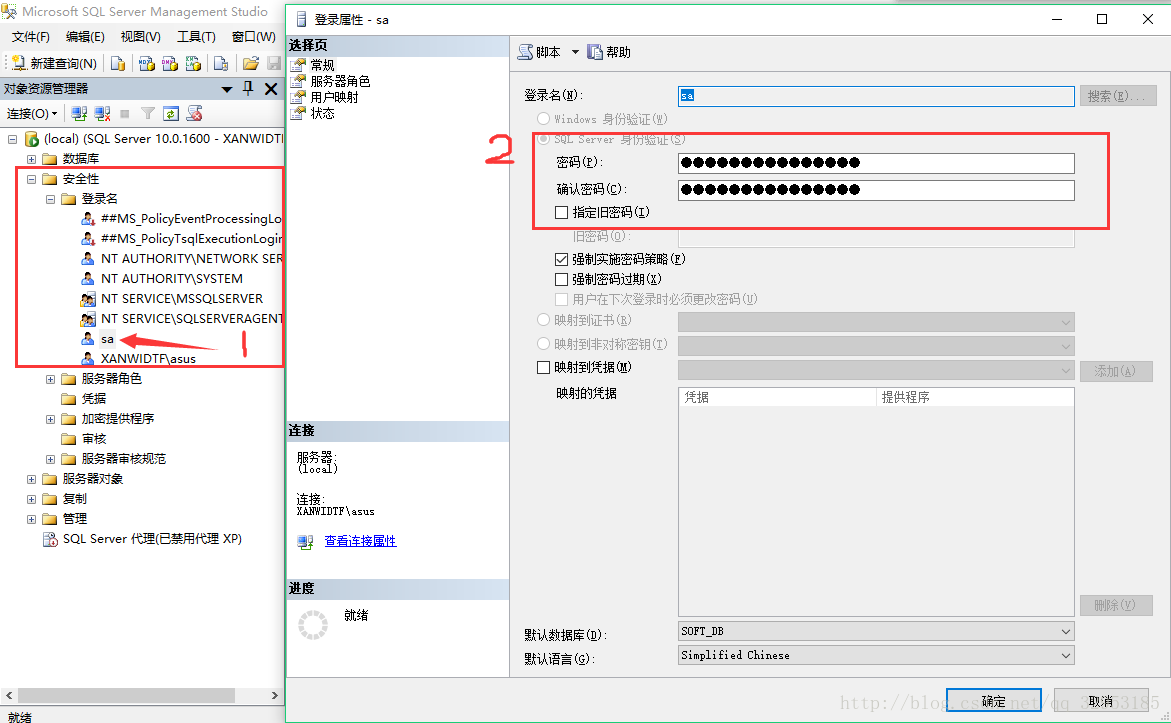This screenshot has height=723, width=1171.
Task: Select the SQL Server 代理 node
Action: tap(152, 539)
